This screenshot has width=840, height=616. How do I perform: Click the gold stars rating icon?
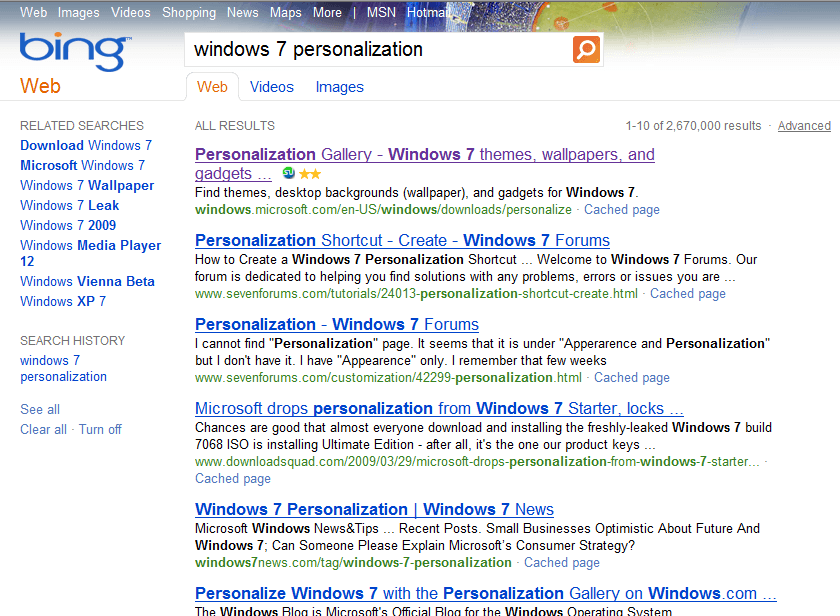[x=310, y=174]
